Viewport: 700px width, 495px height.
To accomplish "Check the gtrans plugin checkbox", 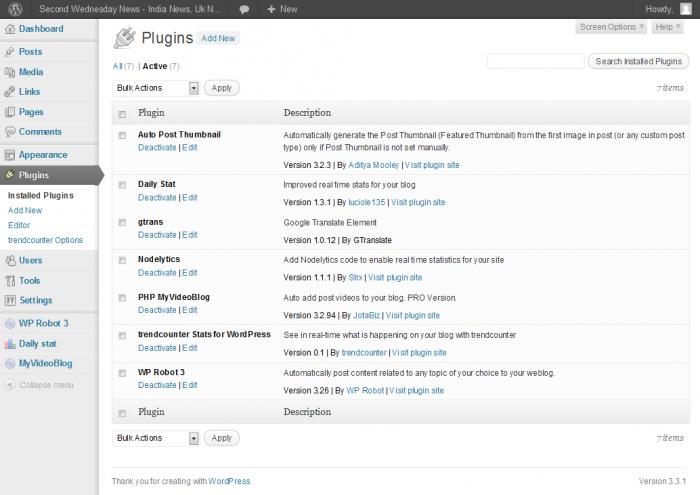I will pos(122,222).
